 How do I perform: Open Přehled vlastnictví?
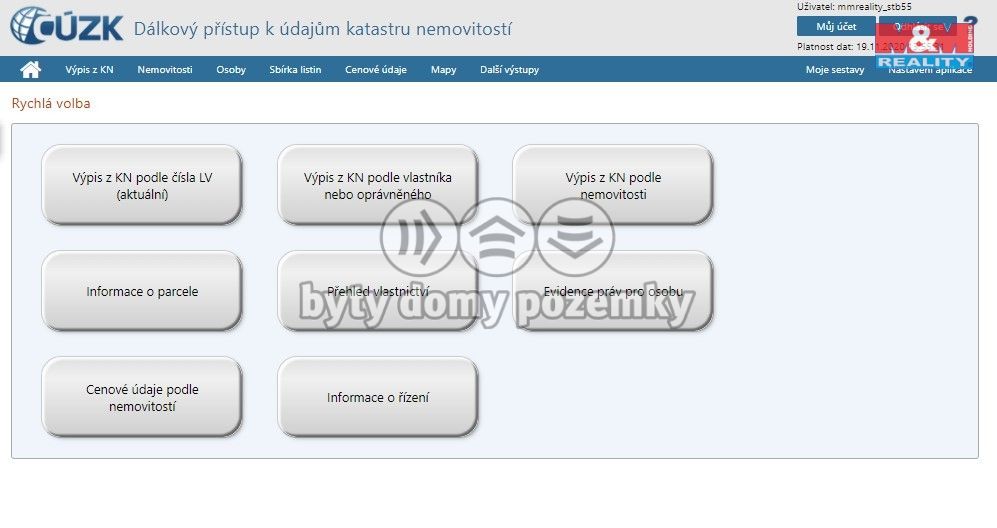tap(378, 291)
